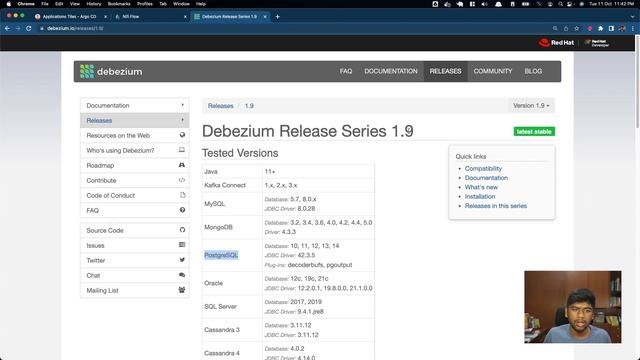
Task: Expand the Releases sidebar arrow
Action: point(182,120)
